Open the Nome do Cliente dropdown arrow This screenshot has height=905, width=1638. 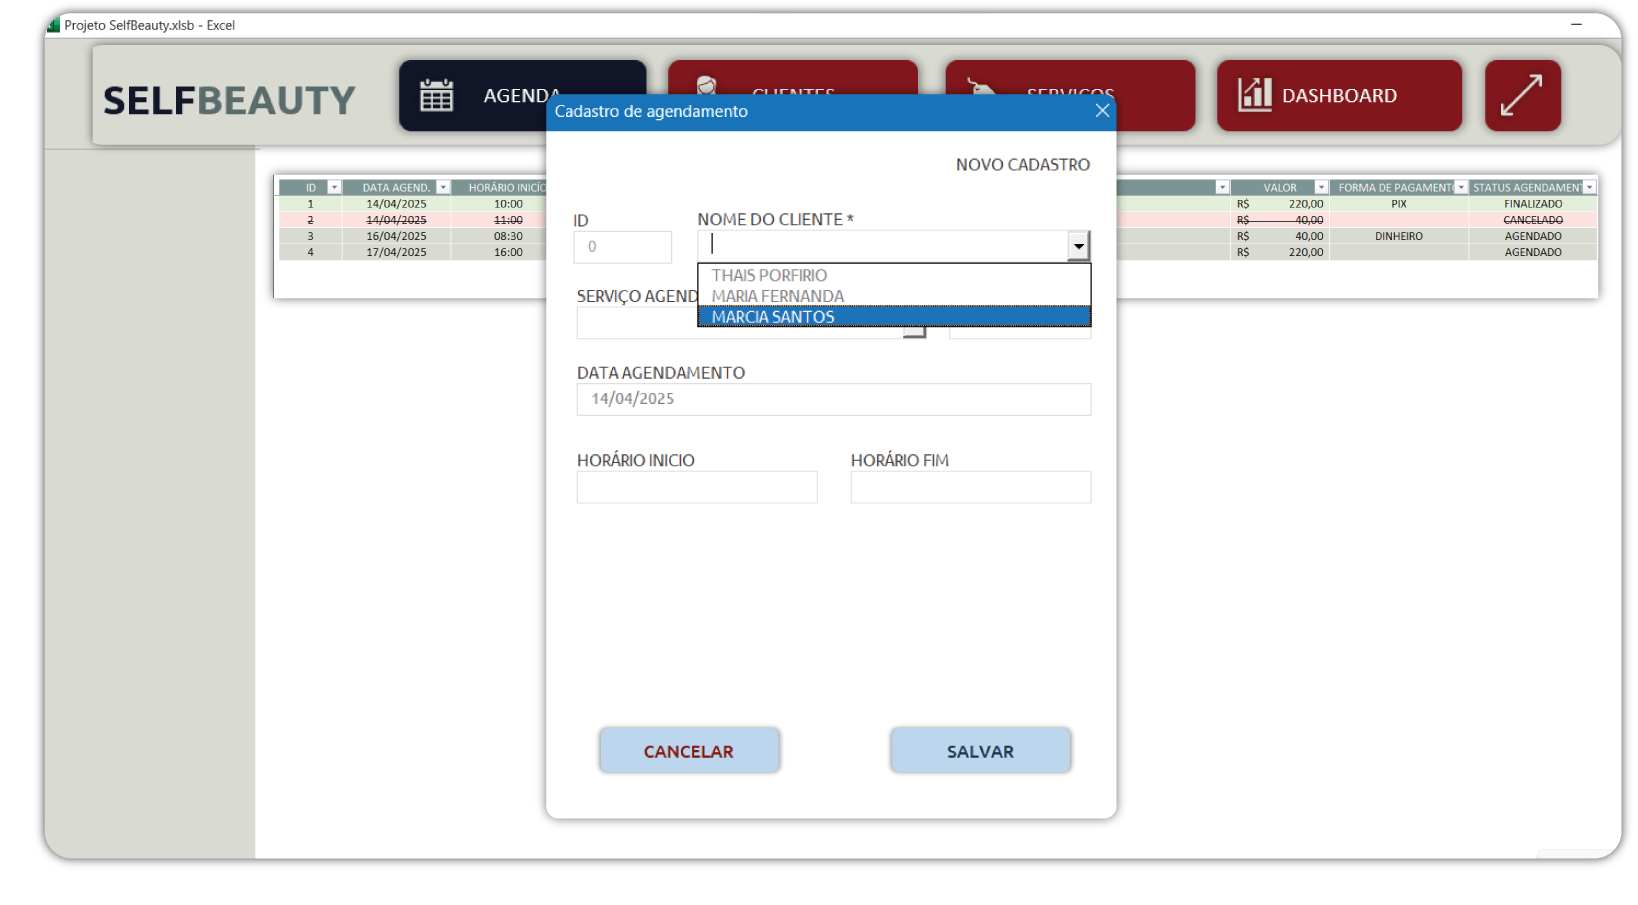pos(1078,246)
